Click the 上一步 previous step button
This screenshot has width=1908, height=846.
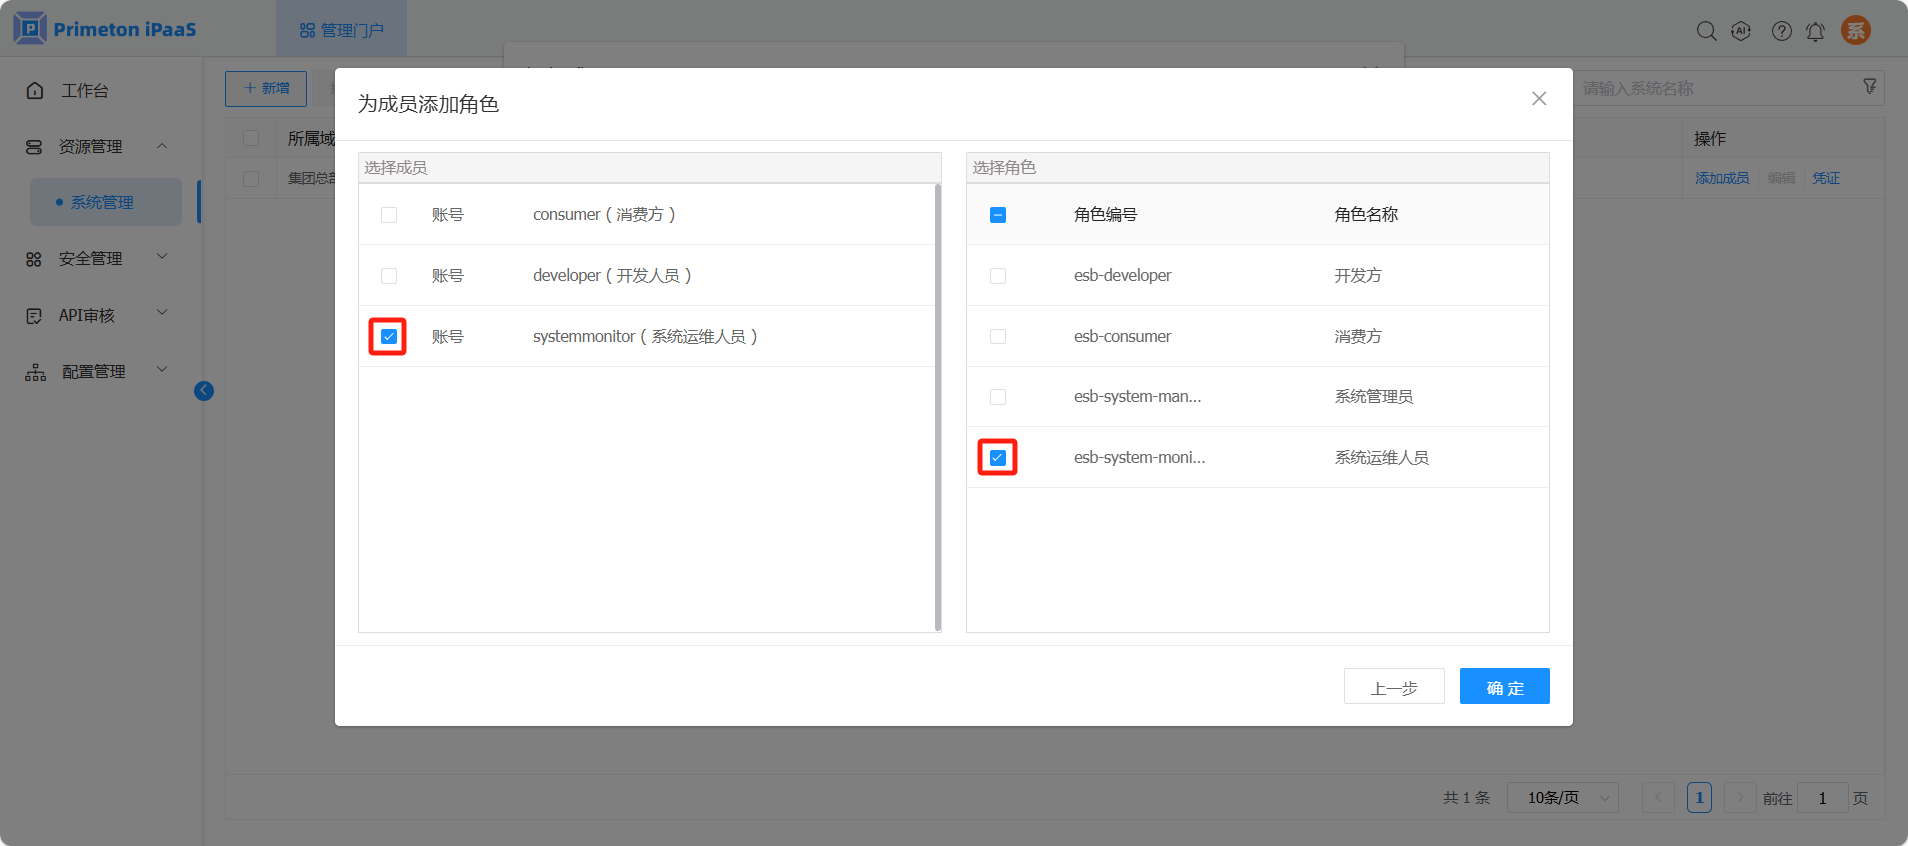(x=1393, y=687)
